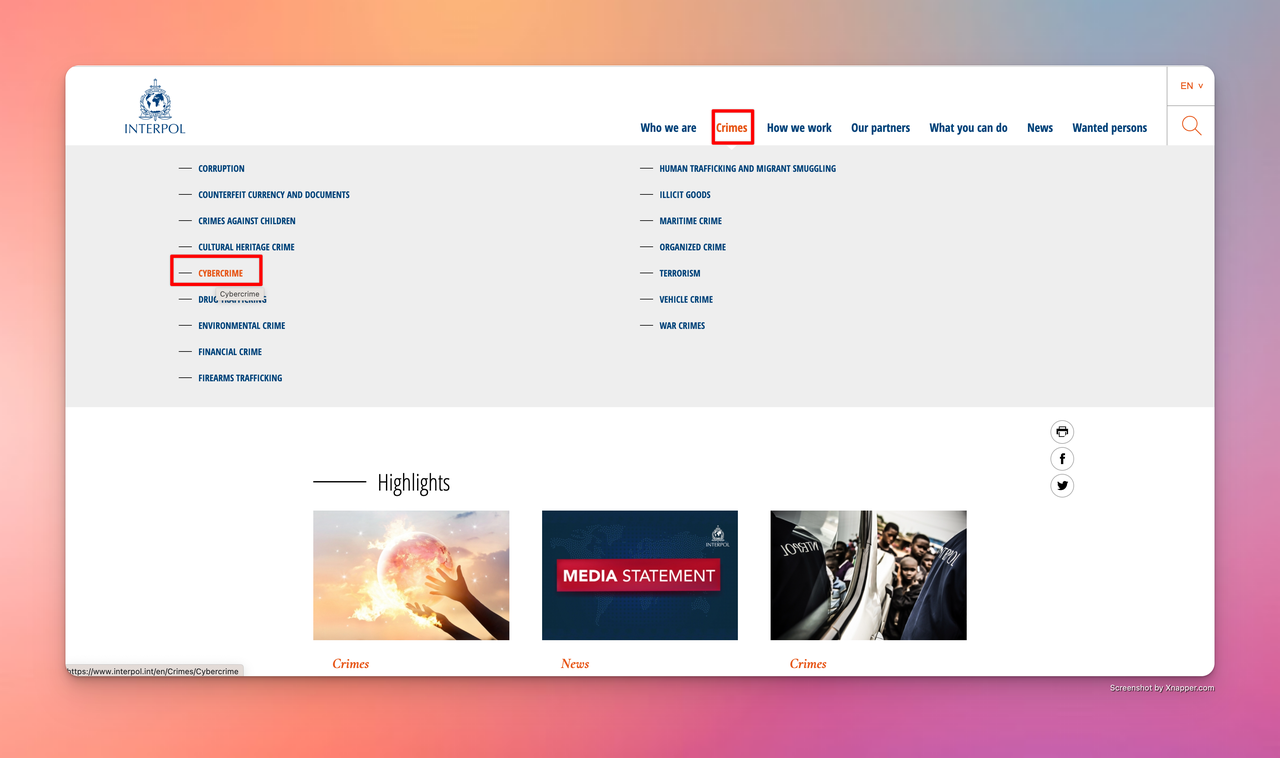This screenshot has width=1280, height=758.
Task: Click the INTERPOL logo
Action: click(155, 107)
